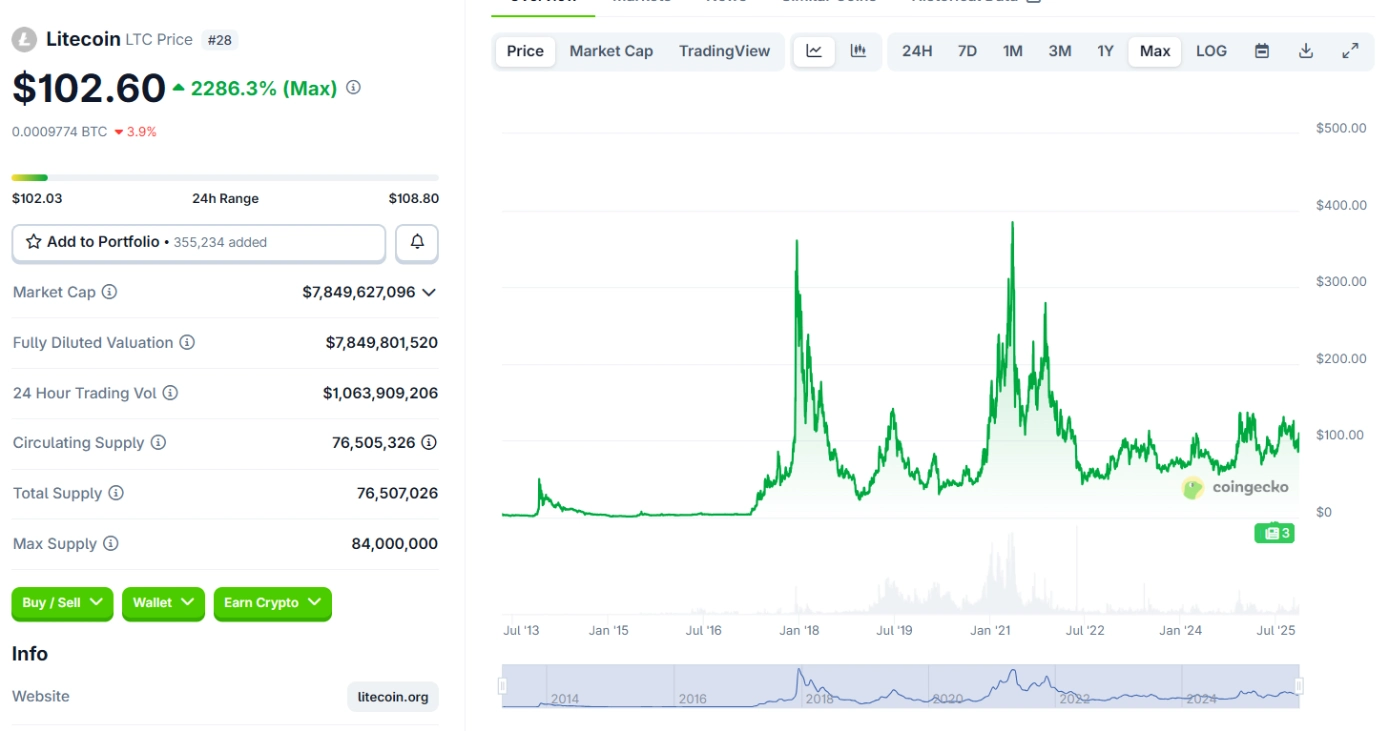
Task: Click the price alert bell icon
Action: [x=417, y=242]
